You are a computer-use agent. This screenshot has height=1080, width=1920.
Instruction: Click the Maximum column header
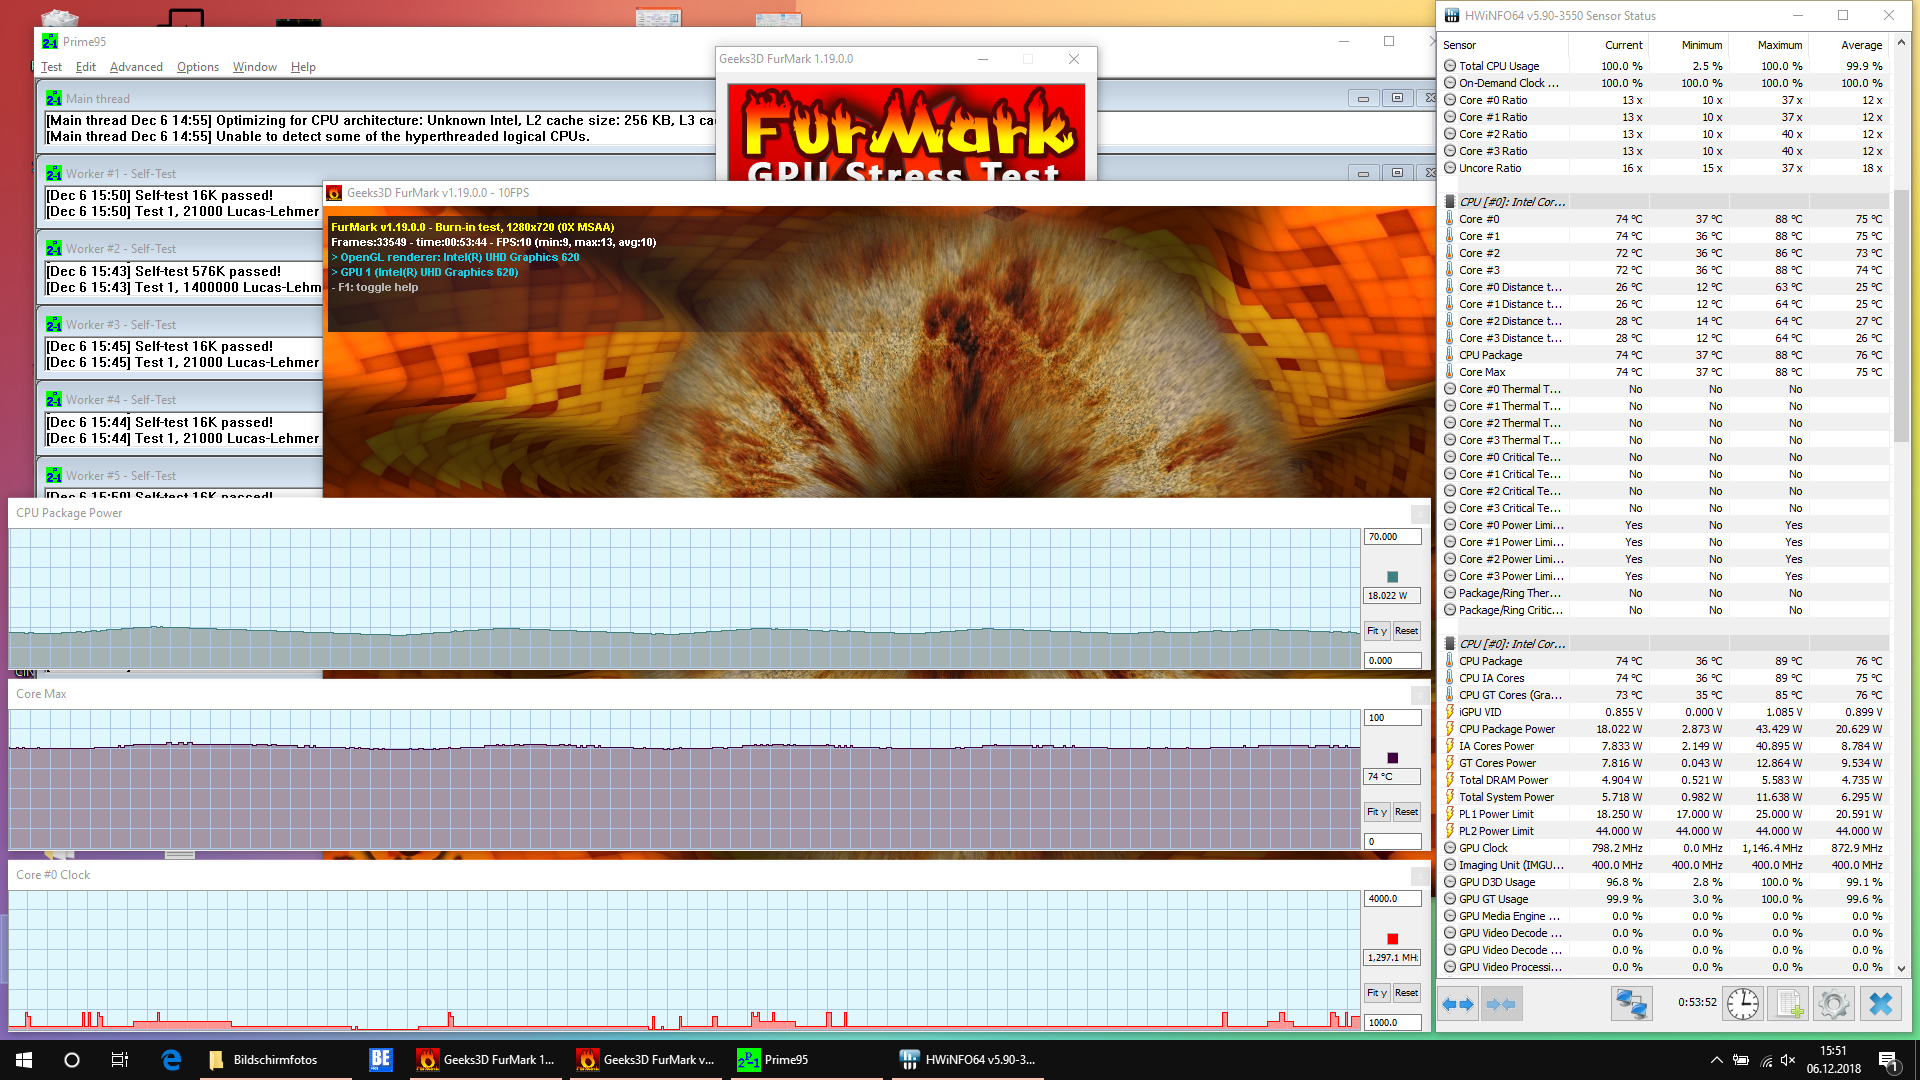pos(1768,45)
